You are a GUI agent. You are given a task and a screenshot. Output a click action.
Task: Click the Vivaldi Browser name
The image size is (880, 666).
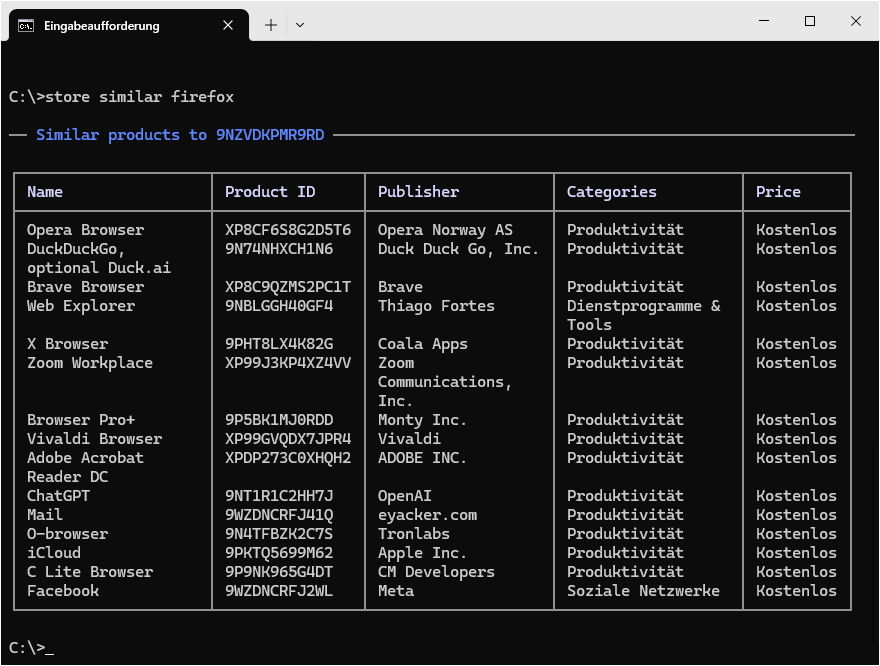coord(94,439)
